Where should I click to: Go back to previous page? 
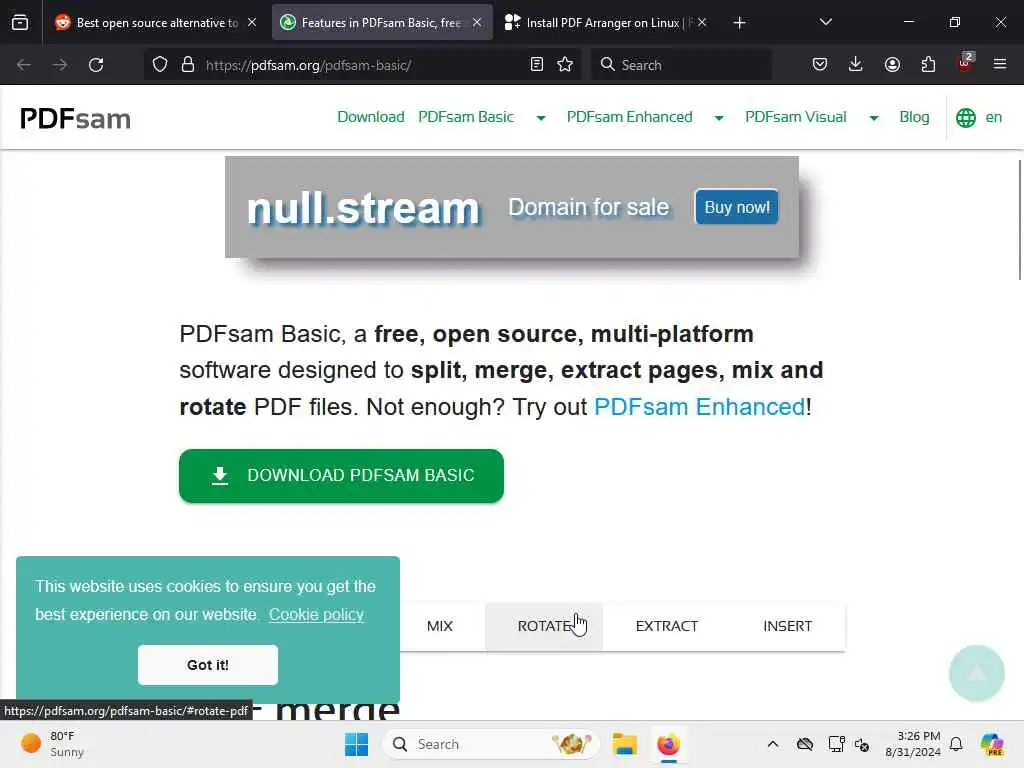pyautogui.click(x=24, y=65)
